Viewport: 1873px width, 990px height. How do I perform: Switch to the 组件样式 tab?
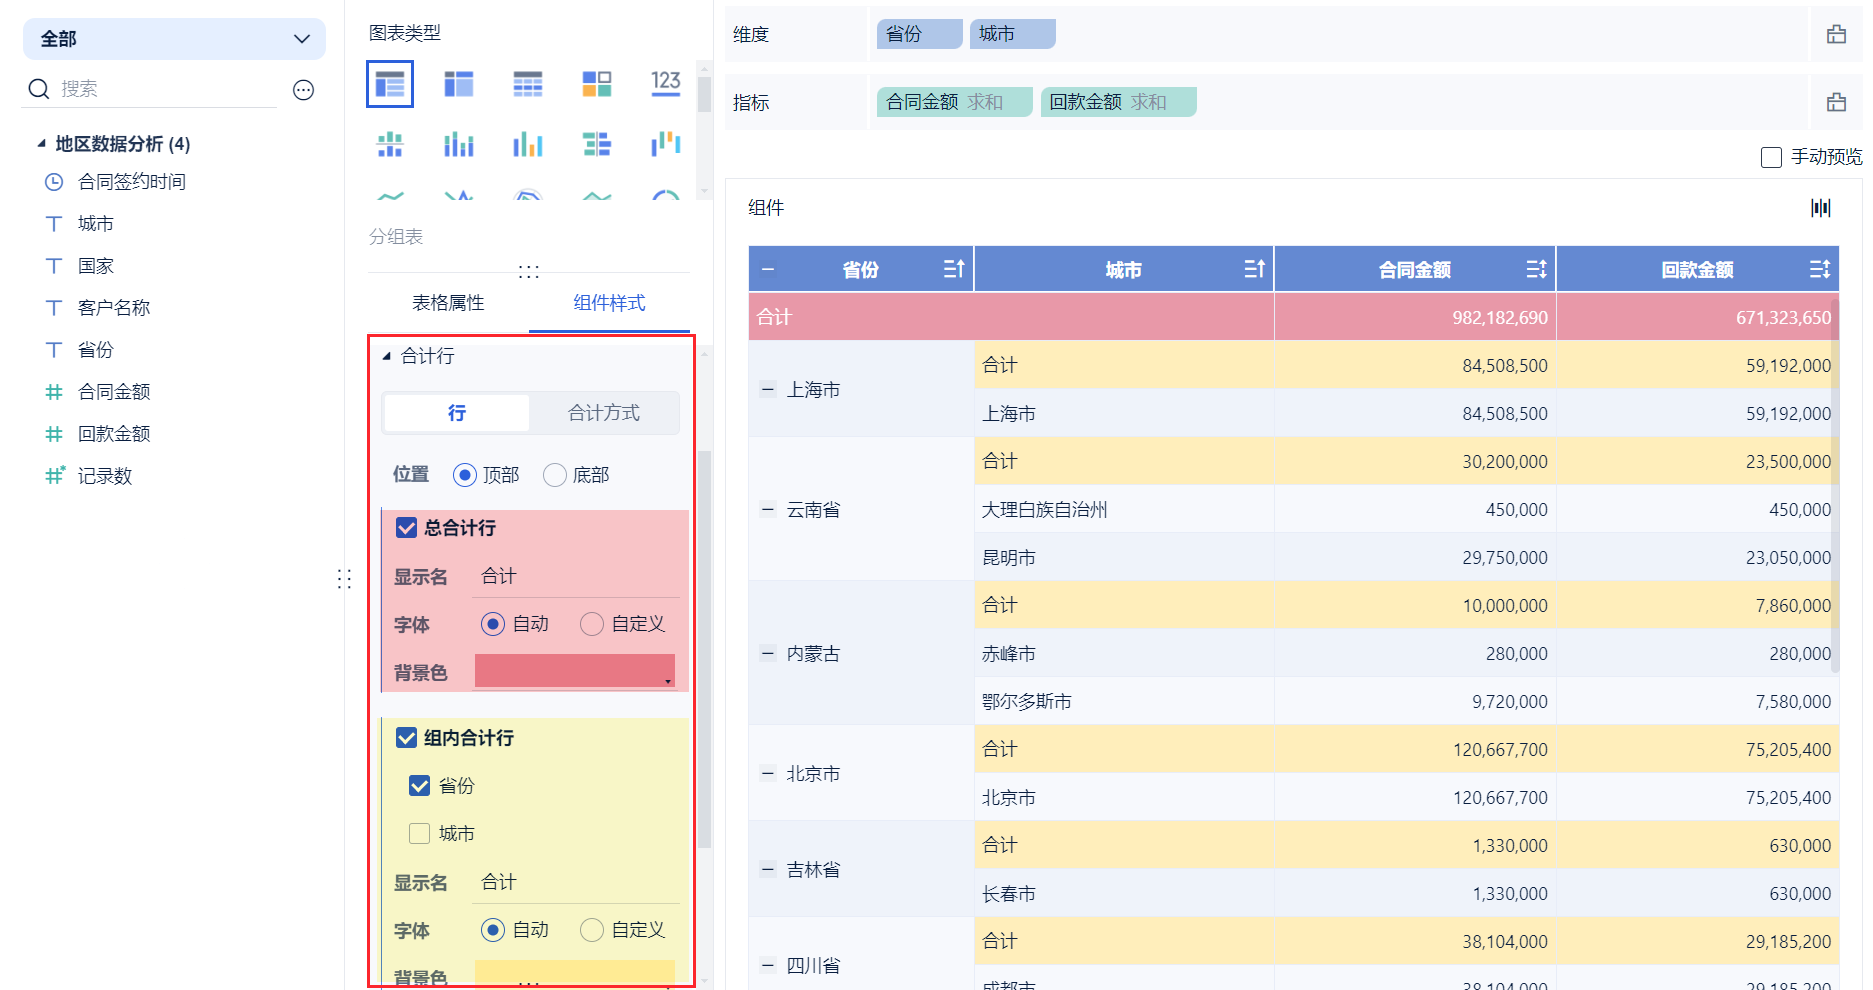pos(609,303)
